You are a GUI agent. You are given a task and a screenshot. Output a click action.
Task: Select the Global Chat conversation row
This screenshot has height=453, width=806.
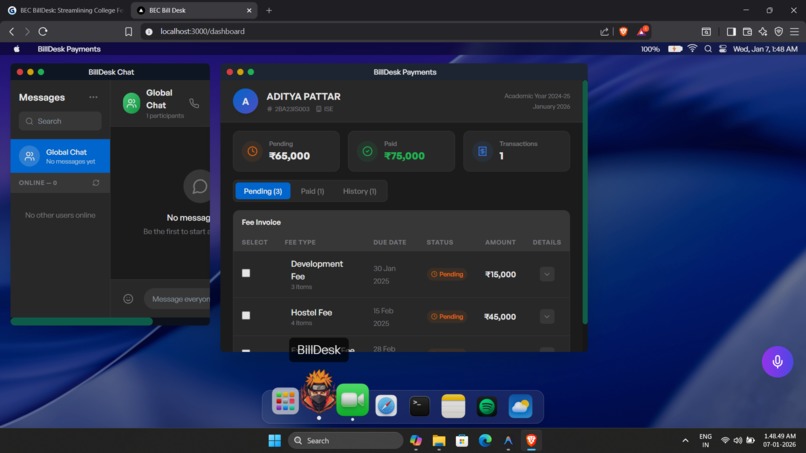coord(60,156)
